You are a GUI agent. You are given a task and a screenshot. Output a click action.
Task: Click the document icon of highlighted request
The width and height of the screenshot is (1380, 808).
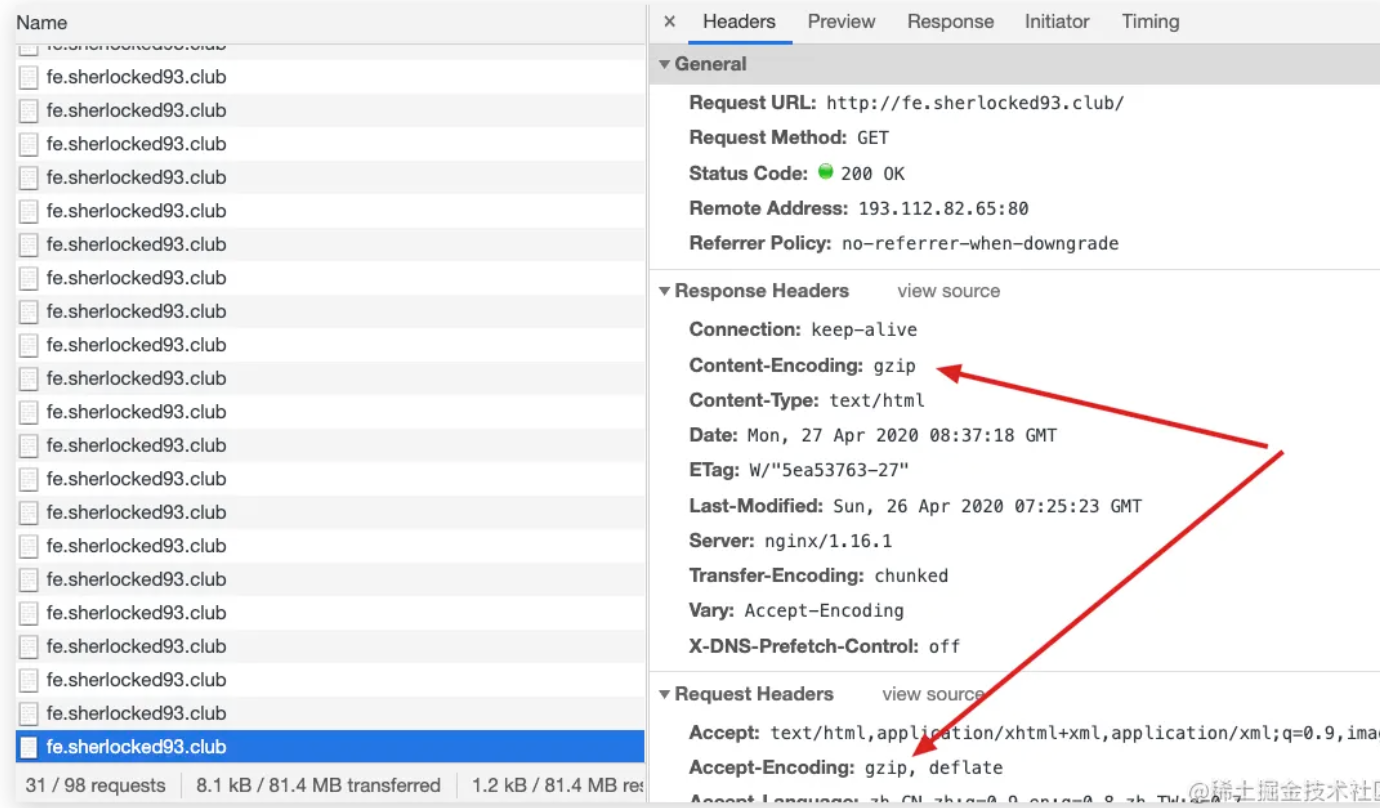29,747
